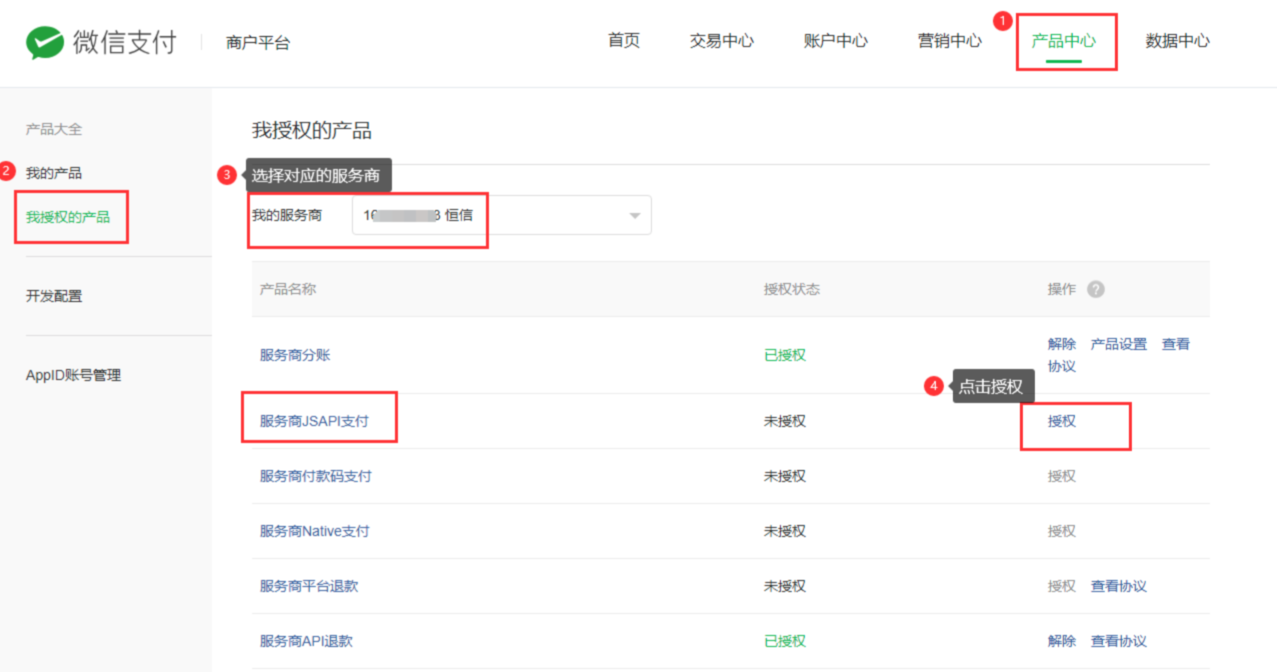The image size is (1277, 672).
Task: Click 授权 for 服务商平台退款
Action: (x=1062, y=586)
